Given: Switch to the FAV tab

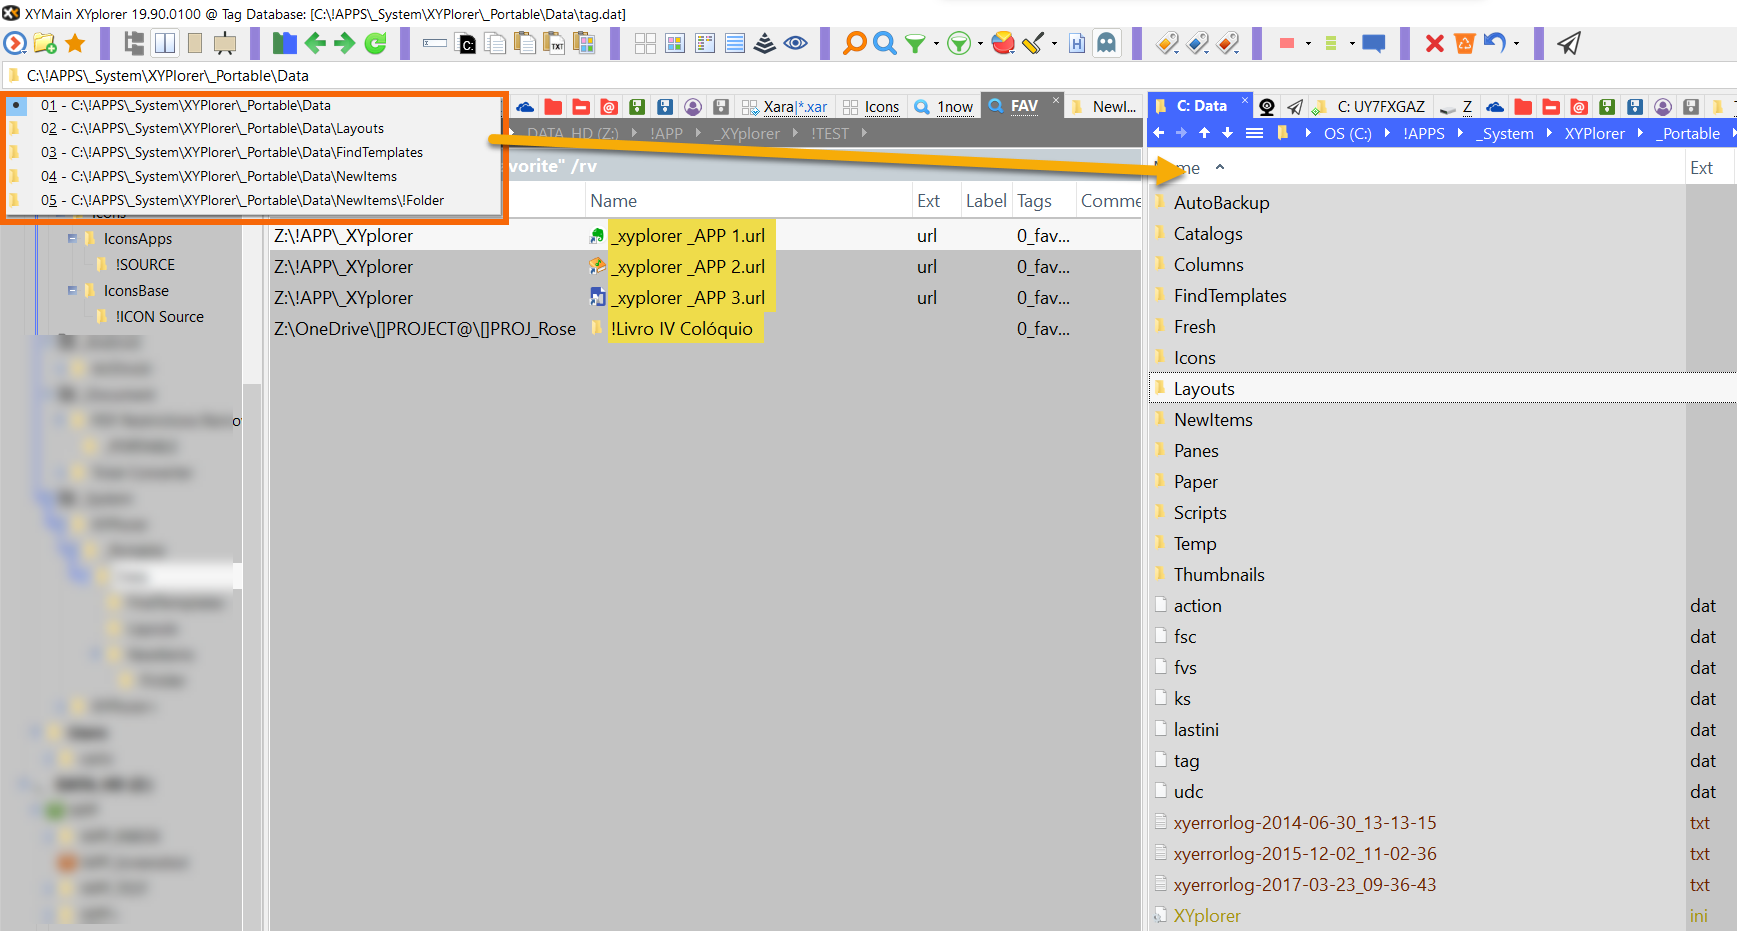Looking at the screenshot, I should (1023, 105).
